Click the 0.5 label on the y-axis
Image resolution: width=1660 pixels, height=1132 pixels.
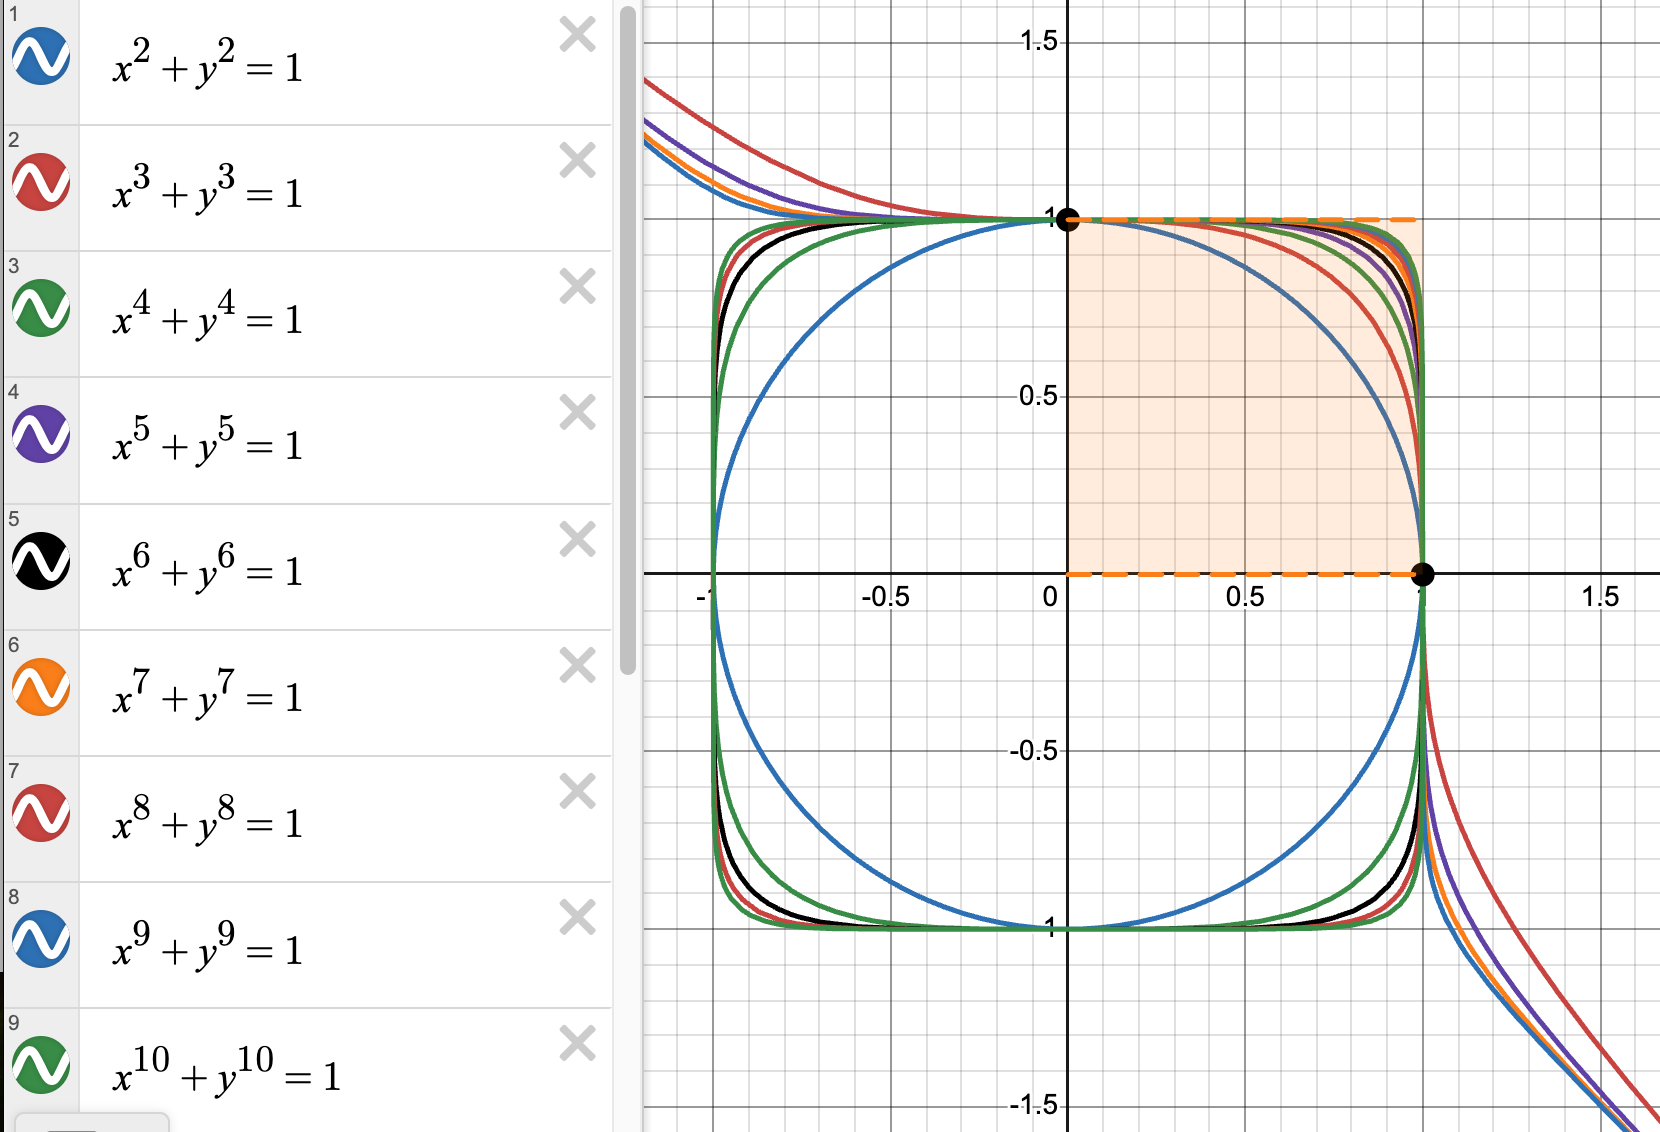click(x=1038, y=396)
